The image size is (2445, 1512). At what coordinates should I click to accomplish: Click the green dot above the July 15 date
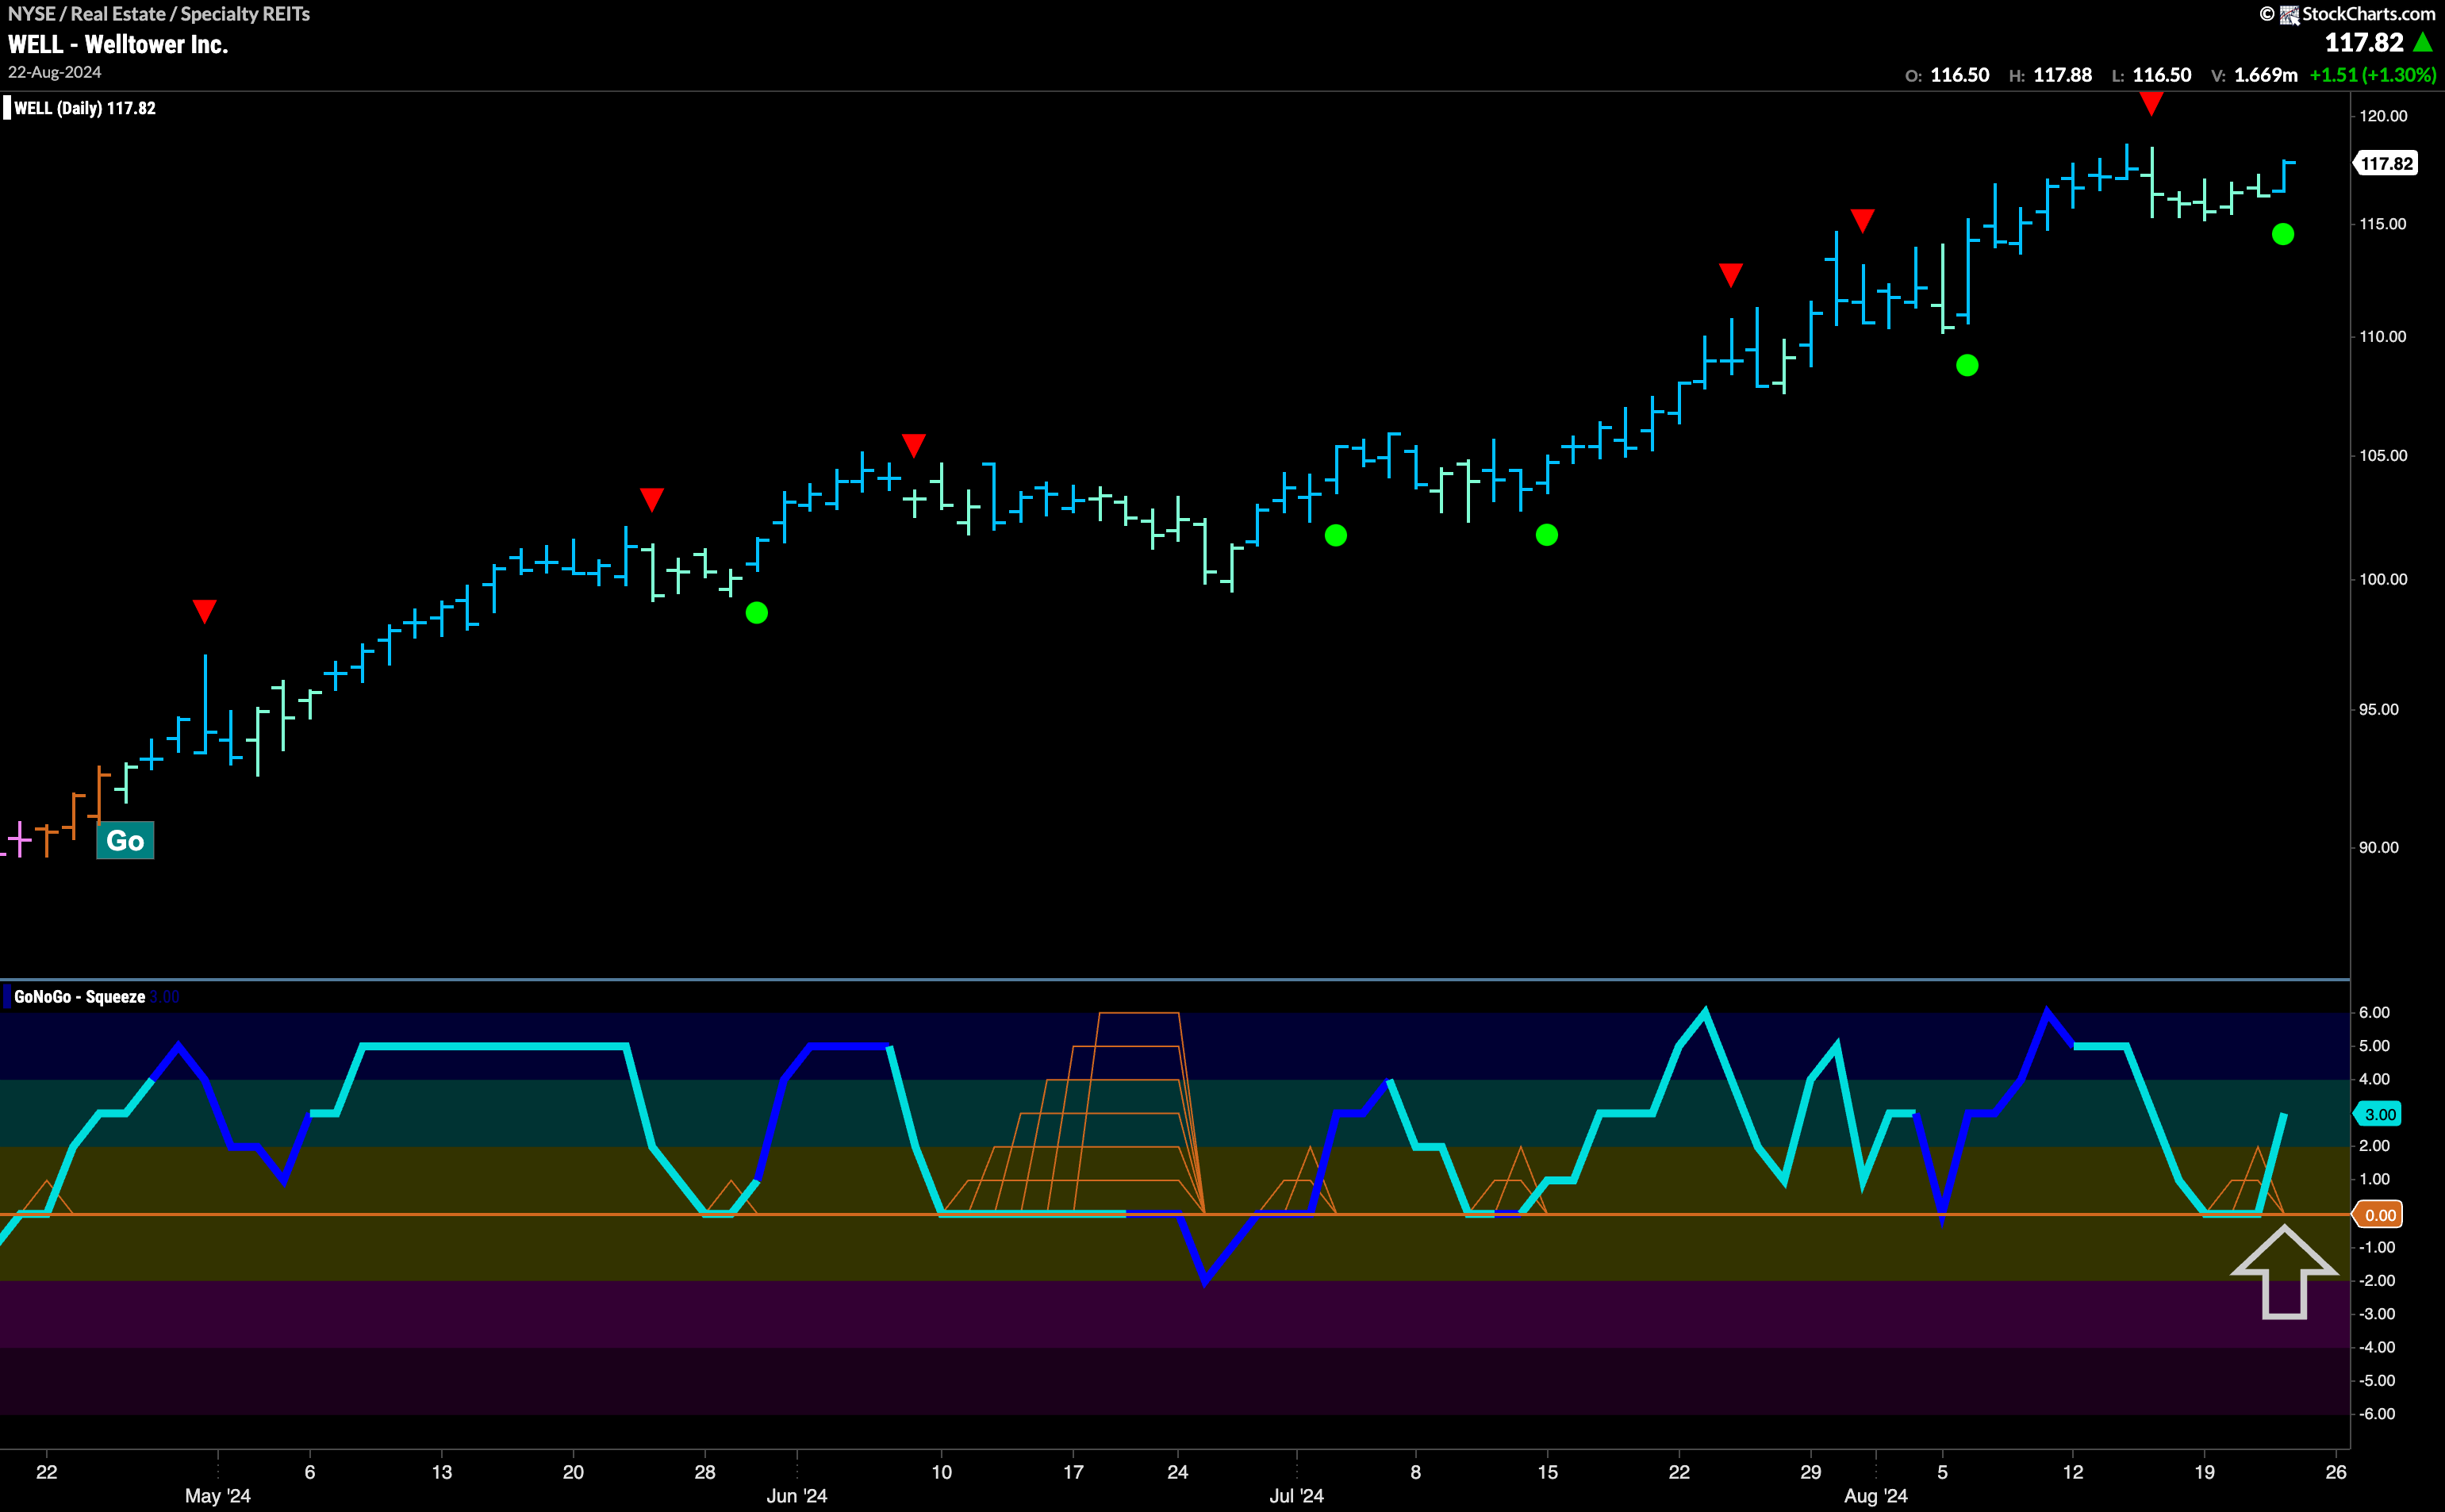pyautogui.click(x=1547, y=536)
